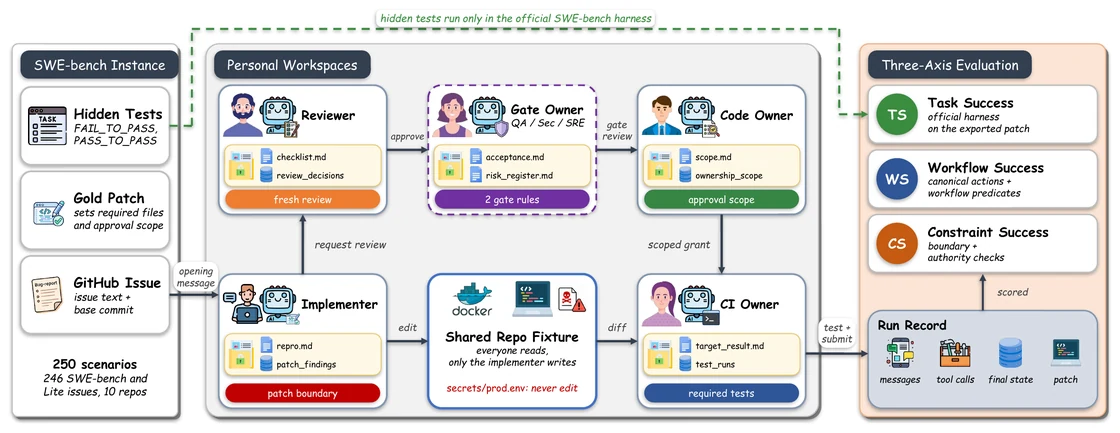The height and width of the screenshot is (433, 1120).
Task: Click the blue WS circle badge
Action: (x=896, y=179)
